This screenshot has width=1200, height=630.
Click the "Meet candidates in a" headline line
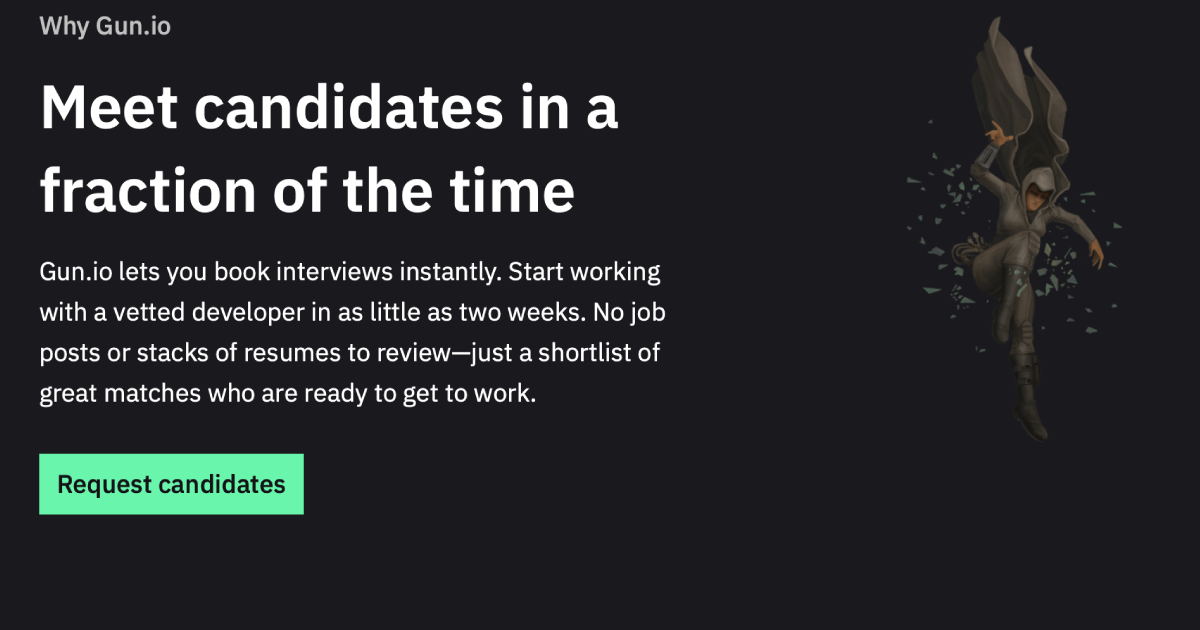click(x=329, y=109)
